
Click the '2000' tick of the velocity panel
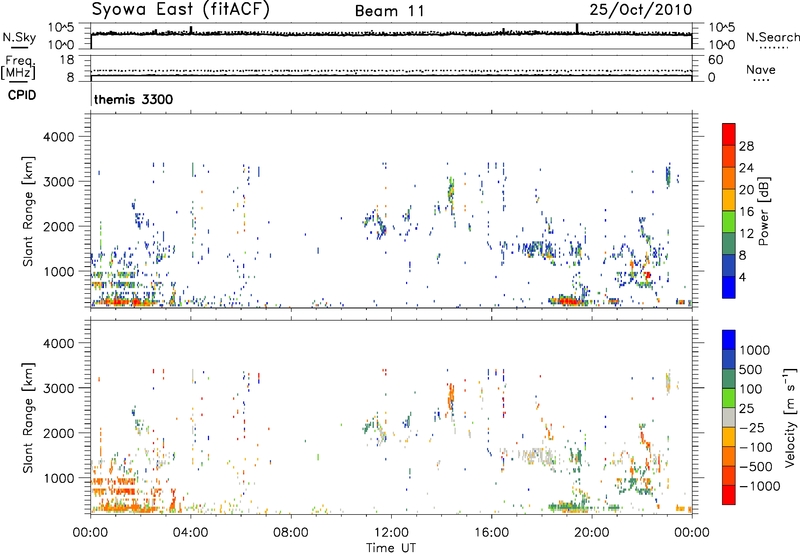coord(59,433)
